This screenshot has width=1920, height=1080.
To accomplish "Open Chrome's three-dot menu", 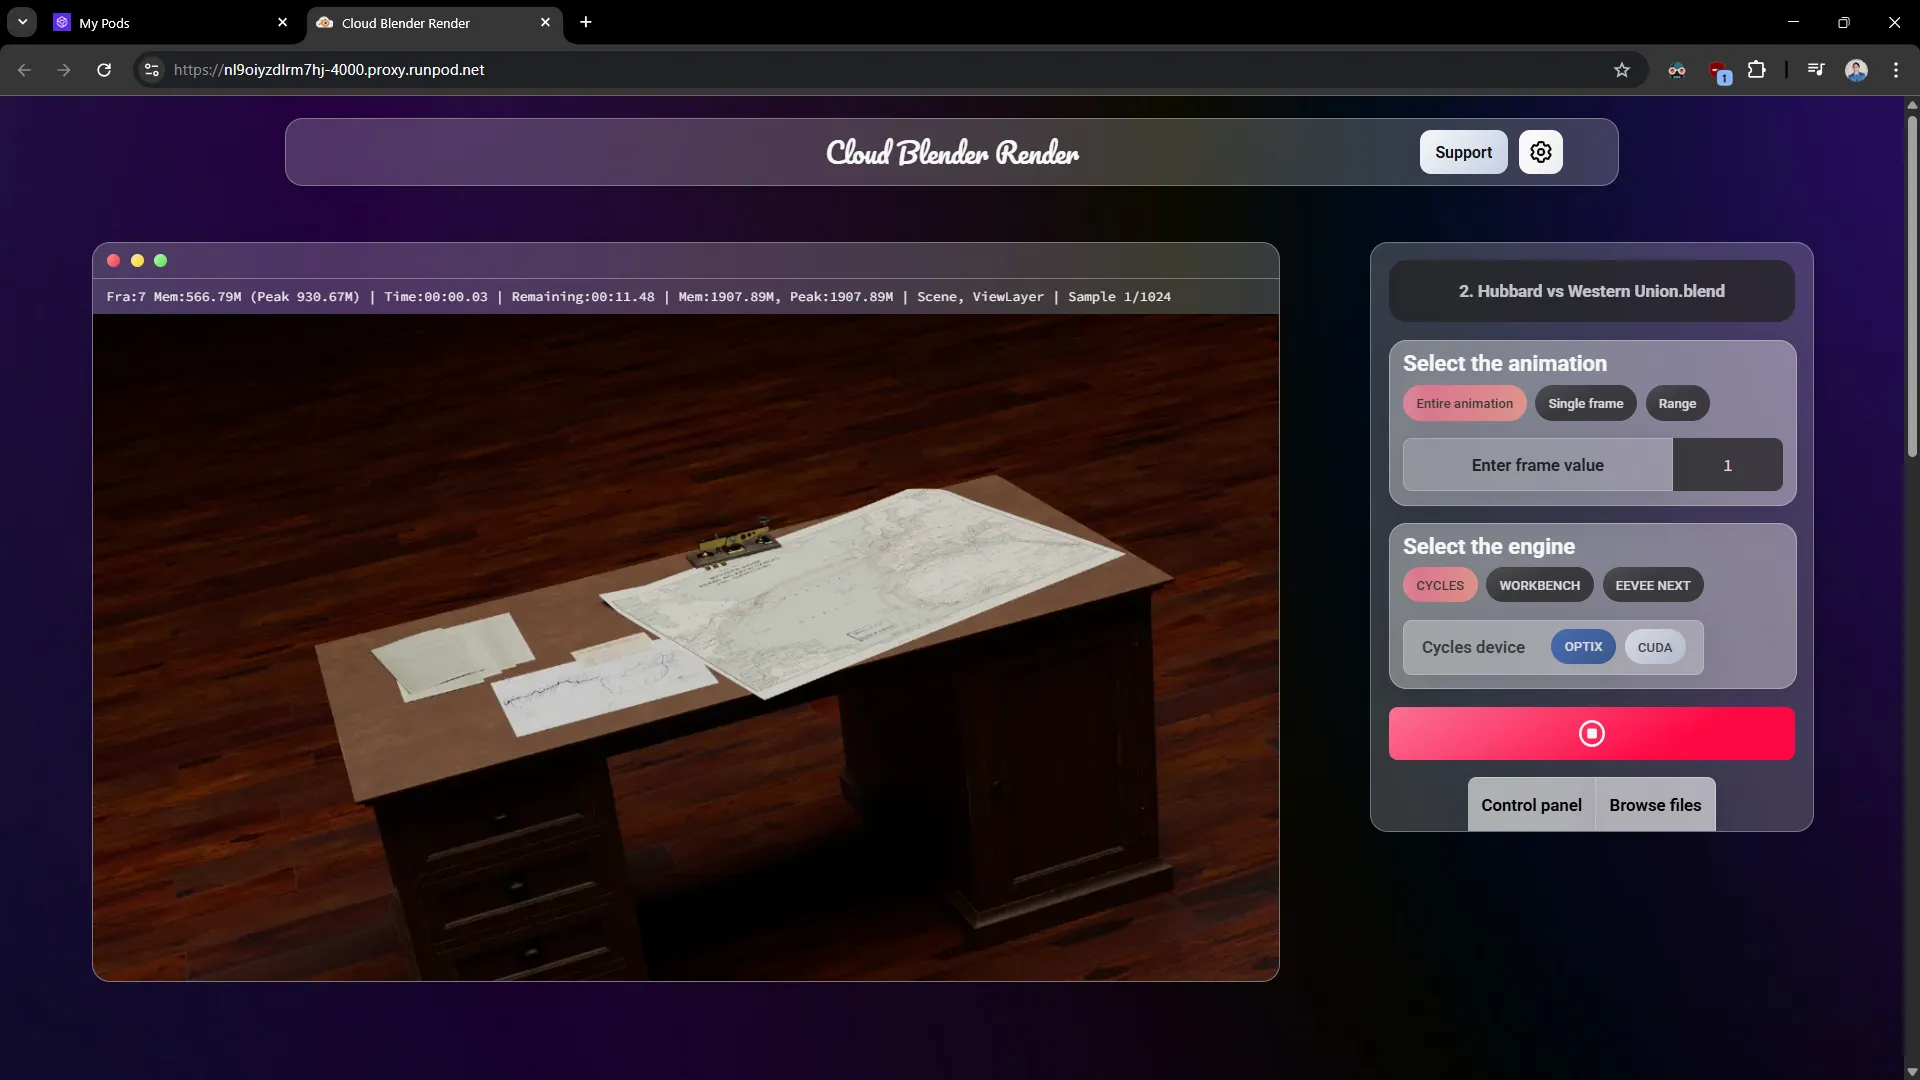I will (1896, 70).
